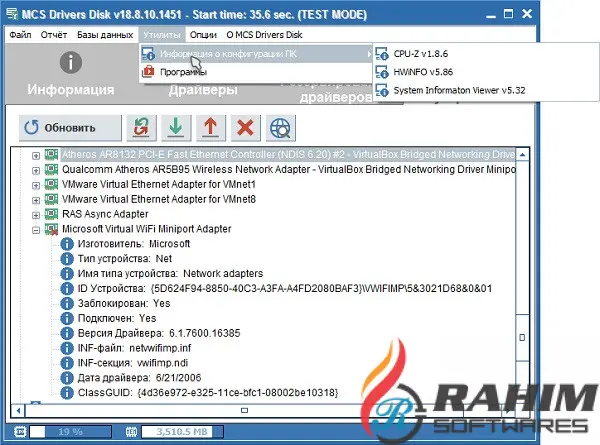Image resolution: width=600 pixels, height=445 pixels.
Task: Click the info icon next to INF-секция
Action: [x=67, y=363]
